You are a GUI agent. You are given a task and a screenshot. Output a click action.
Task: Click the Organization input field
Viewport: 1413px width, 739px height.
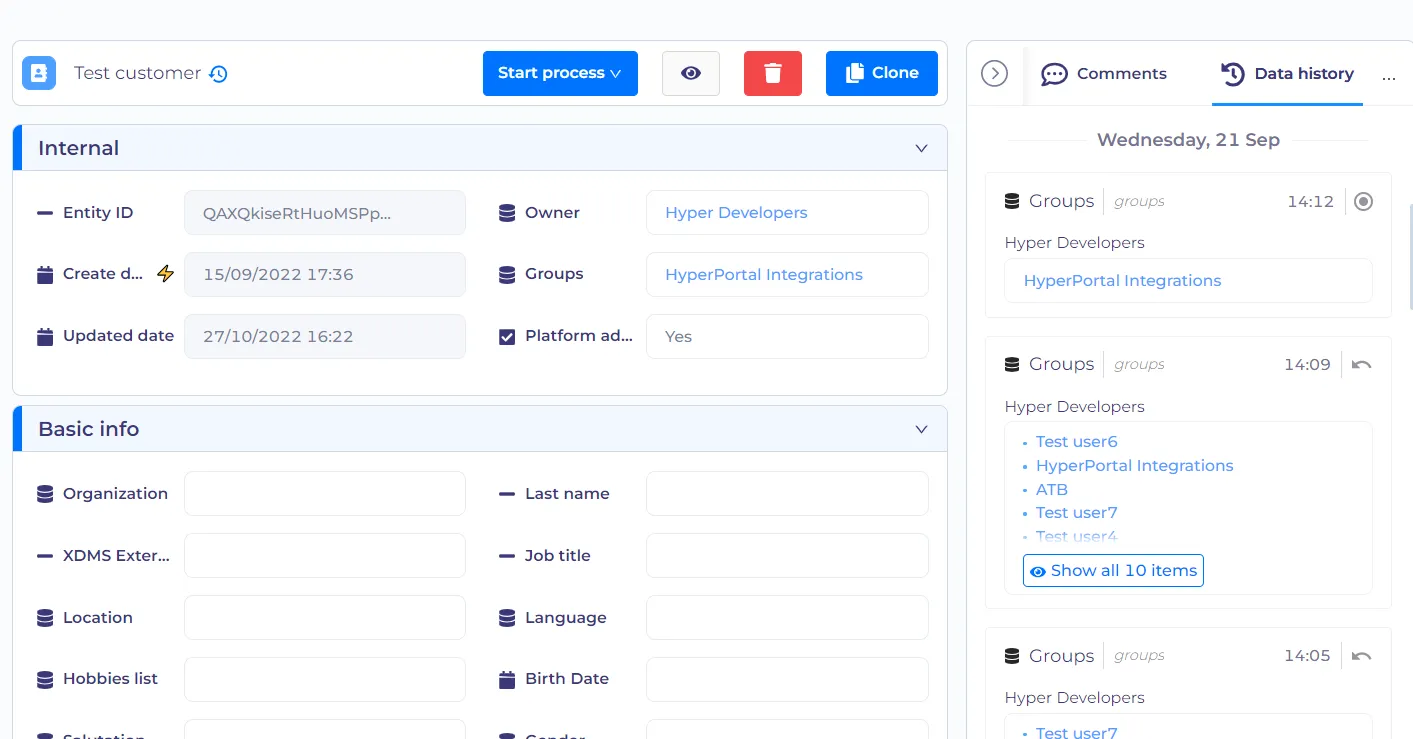pyautogui.click(x=325, y=494)
